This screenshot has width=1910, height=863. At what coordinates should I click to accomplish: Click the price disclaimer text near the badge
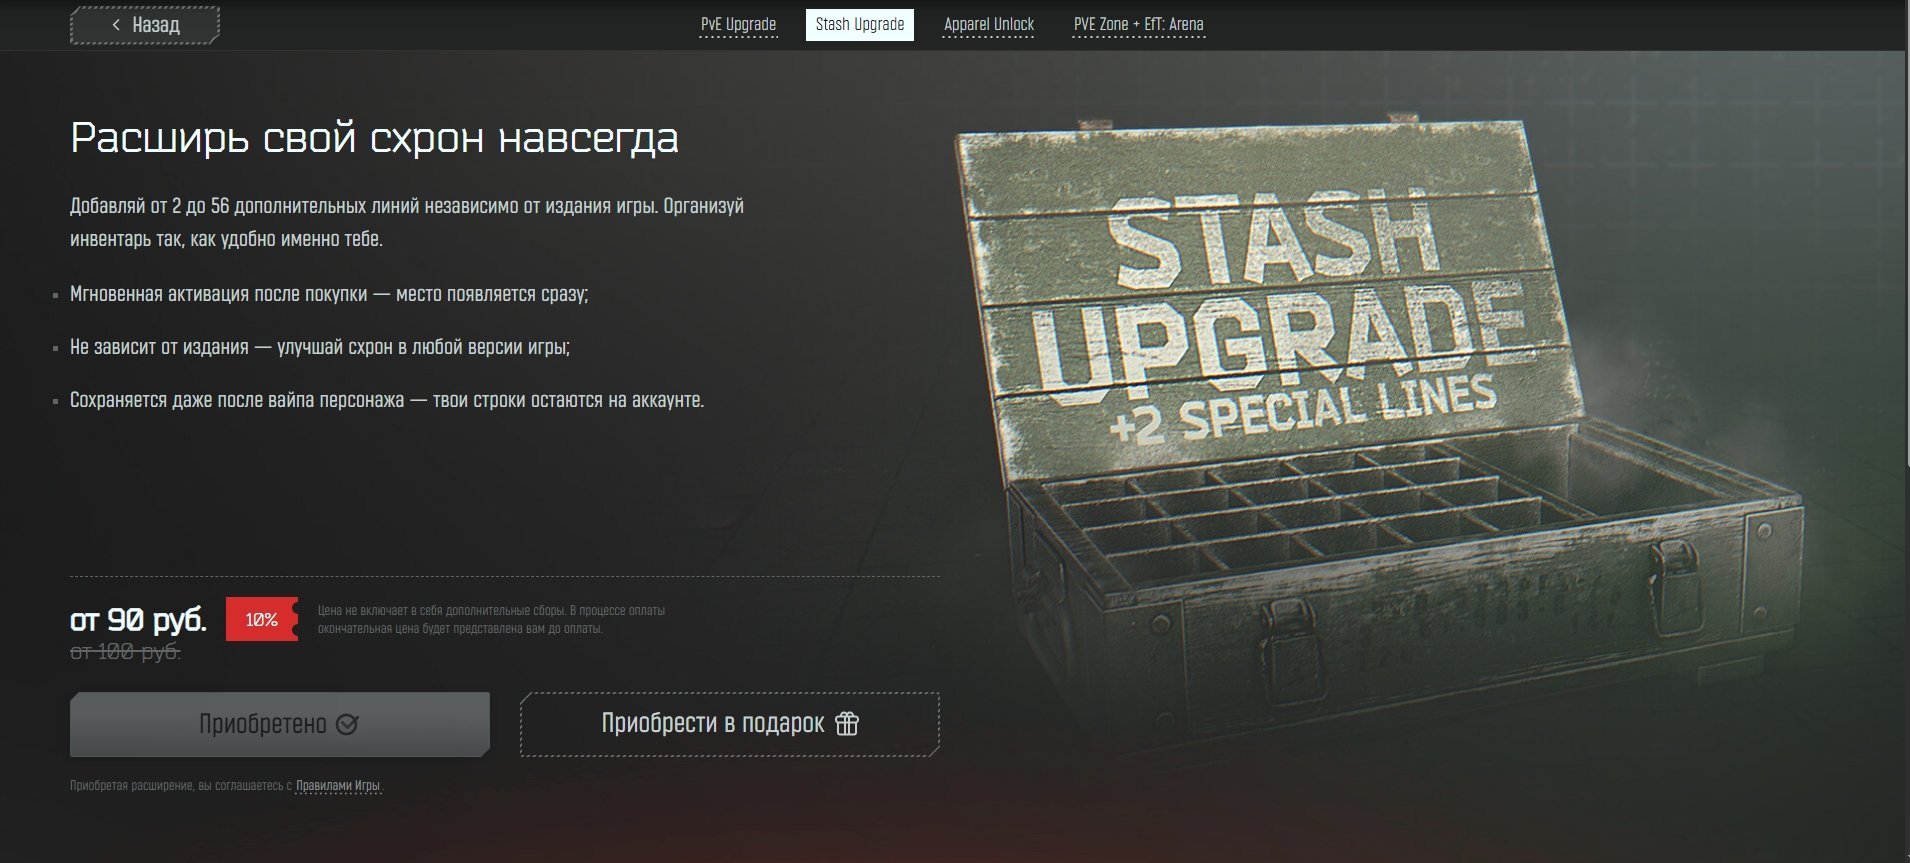click(x=491, y=620)
